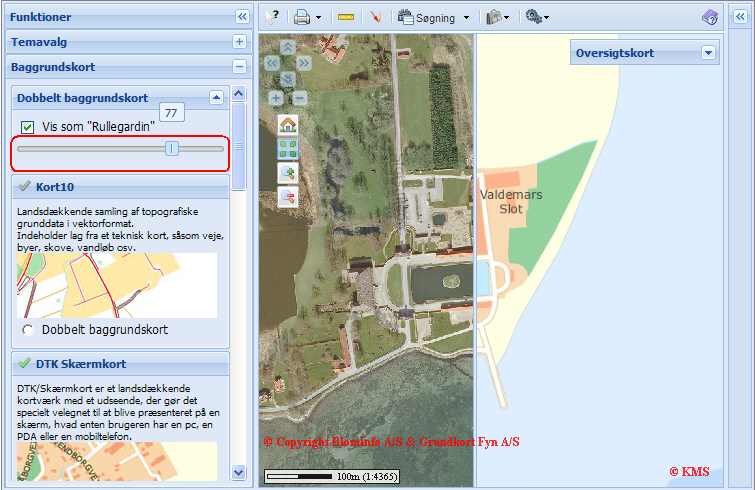Click the 100m (1:4365) scale bar
755x490 pixels.
coord(332,477)
